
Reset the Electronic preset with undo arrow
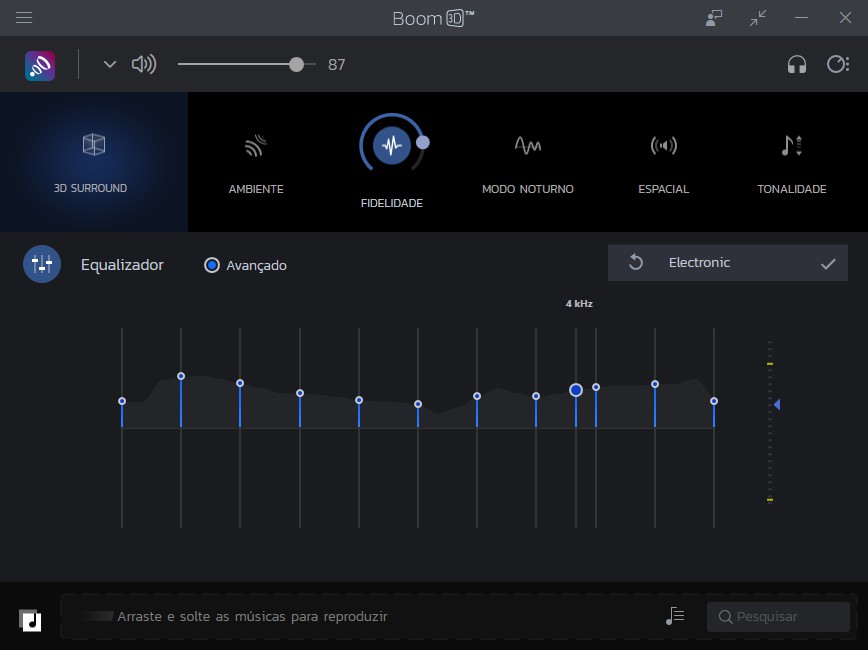pyautogui.click(x=636, y=262)
